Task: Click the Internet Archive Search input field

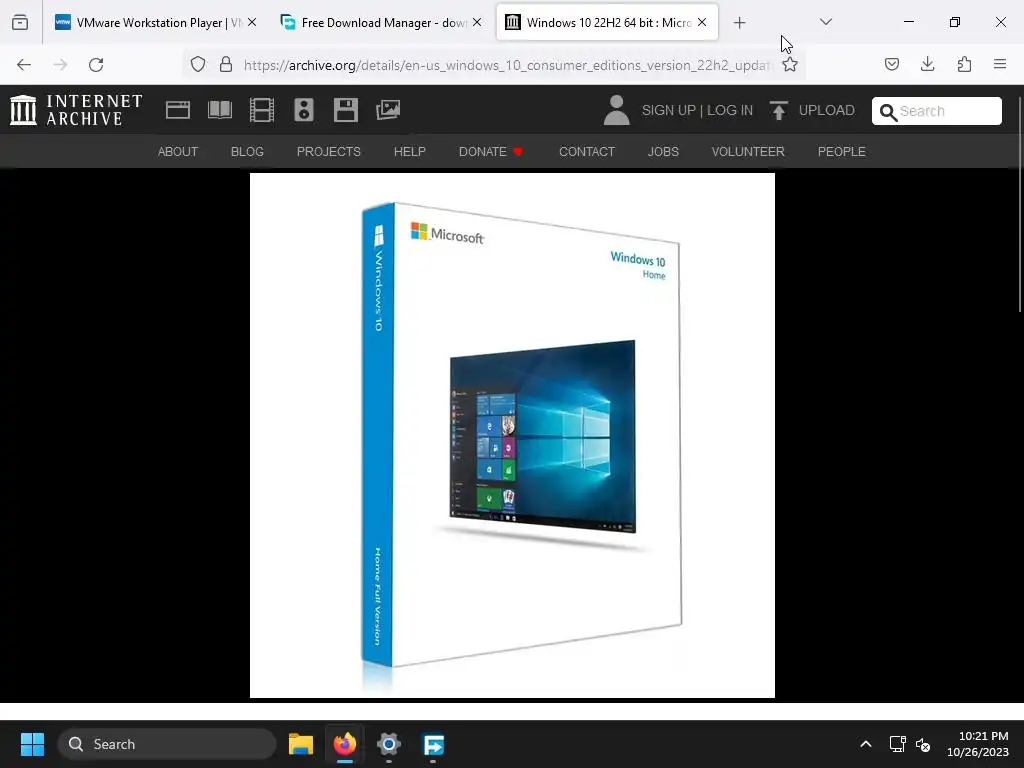Action: coord(936,111)
